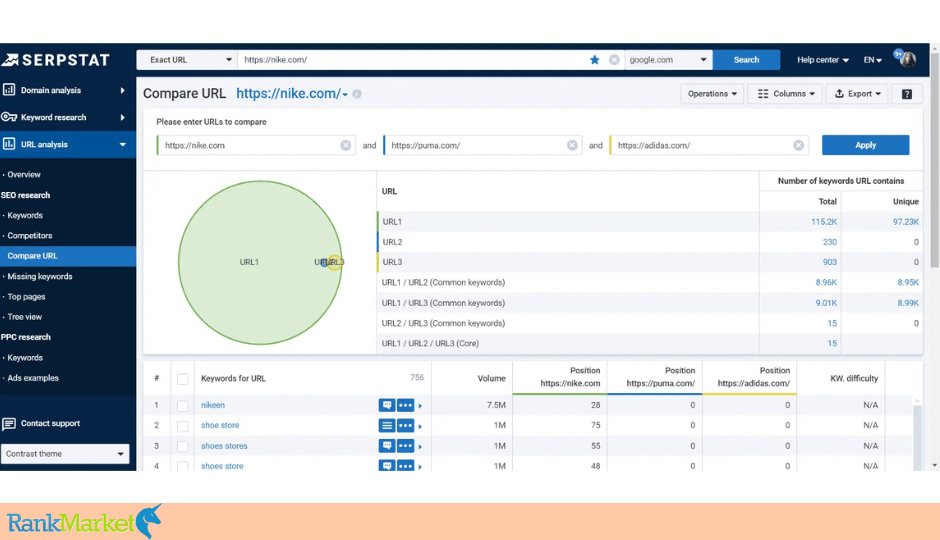Open the EN language dropdown
Viewport: 940px width, 540px height.
click(872, 60)
